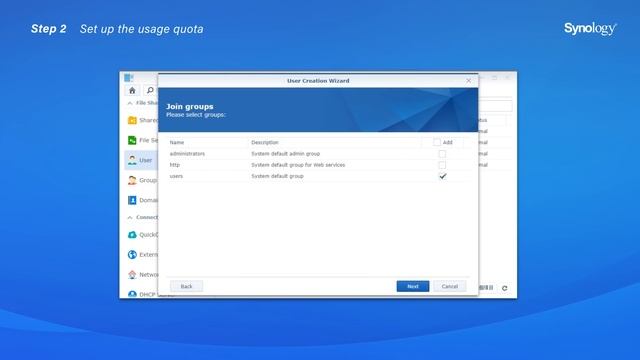Open the QuickConnect cloud icon

point(132,235)
